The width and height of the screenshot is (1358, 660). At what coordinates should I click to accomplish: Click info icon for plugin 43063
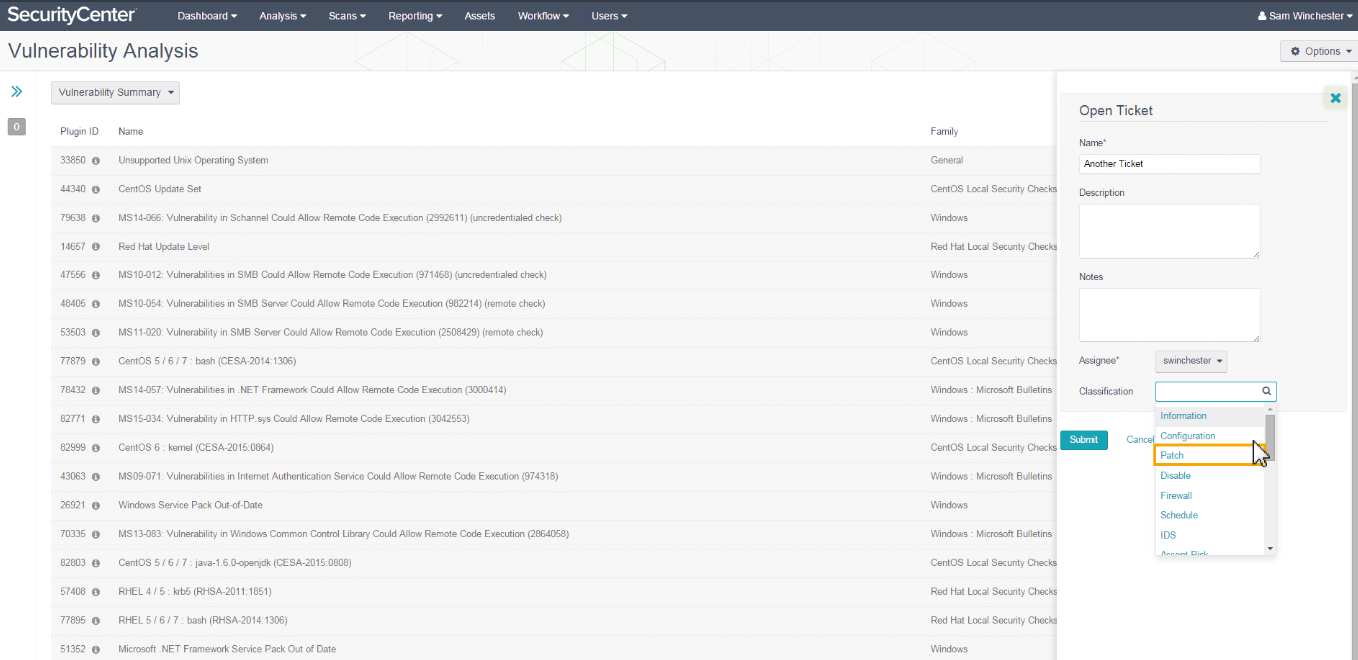96,477
